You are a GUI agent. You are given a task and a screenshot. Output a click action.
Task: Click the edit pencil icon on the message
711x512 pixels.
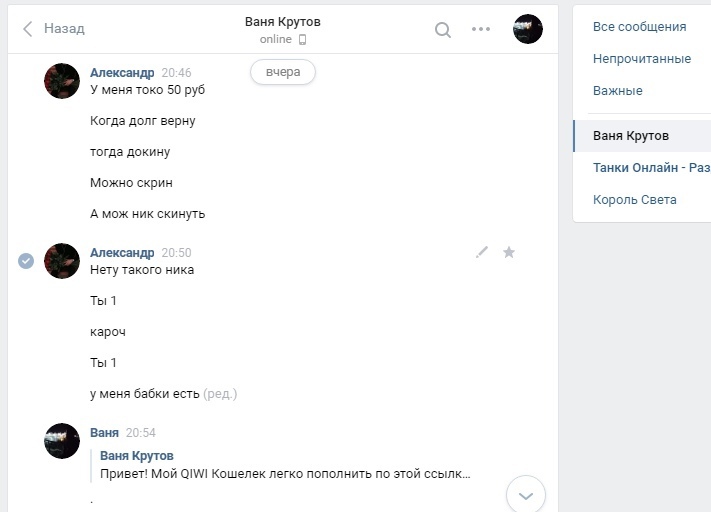[481, 253]
